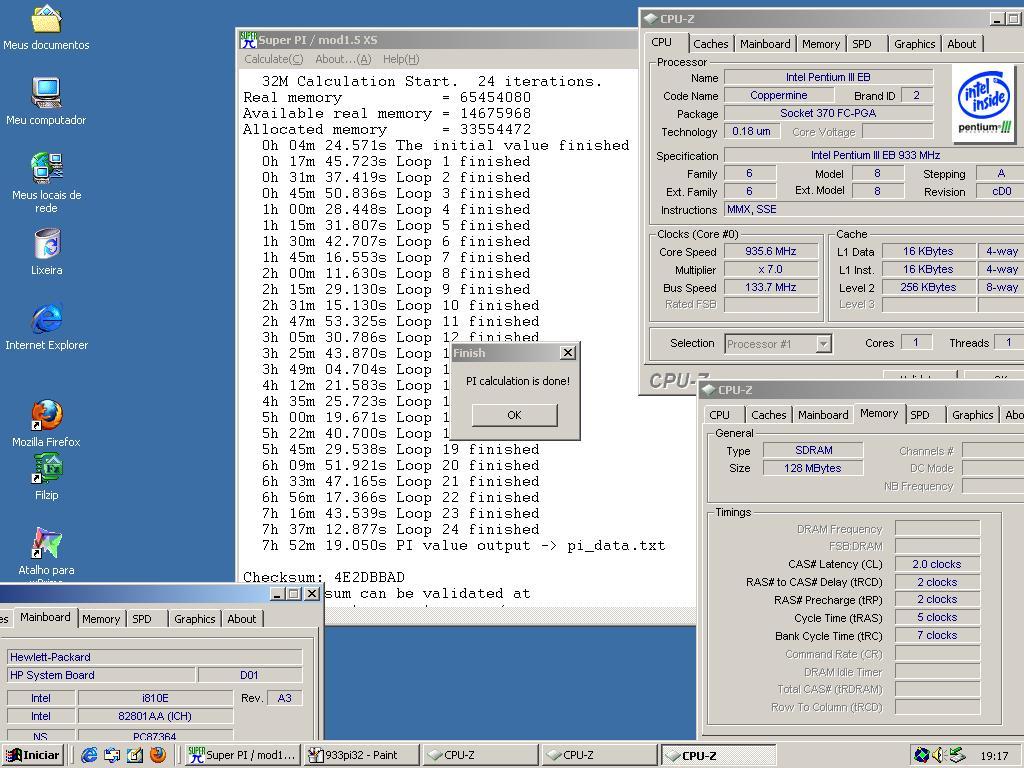Switch to 933pi32 - Paint taskbar button

361,755
